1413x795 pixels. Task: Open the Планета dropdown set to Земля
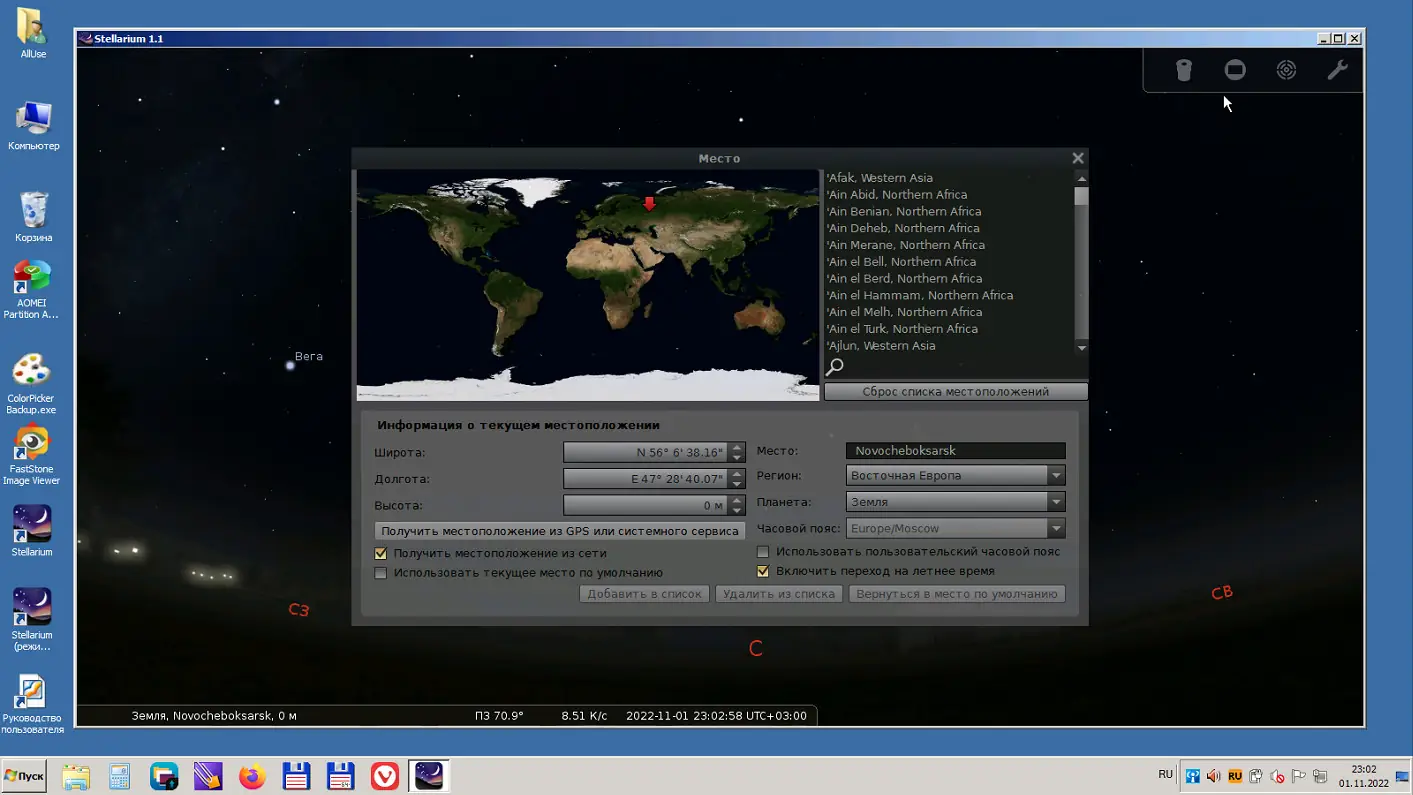tap(1055, 502)
